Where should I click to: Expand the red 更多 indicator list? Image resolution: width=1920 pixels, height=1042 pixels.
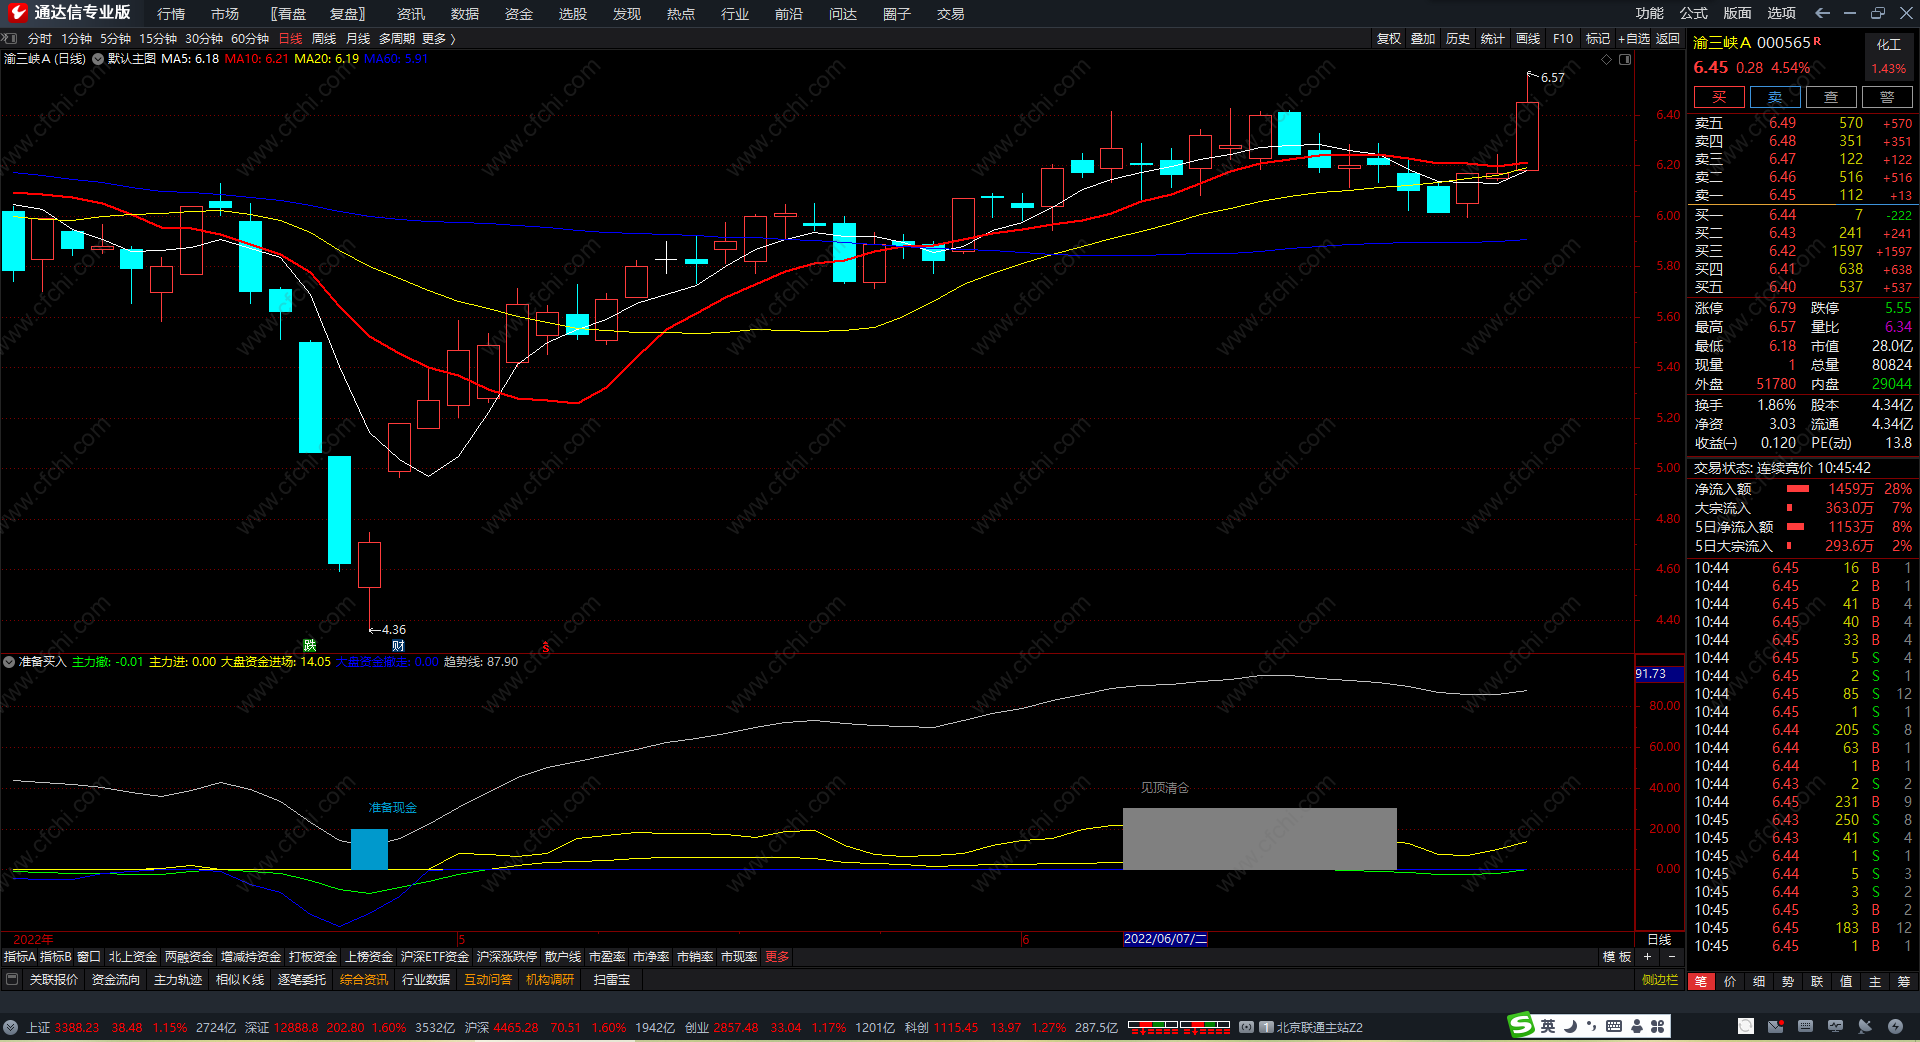click(x=777, y=957)
